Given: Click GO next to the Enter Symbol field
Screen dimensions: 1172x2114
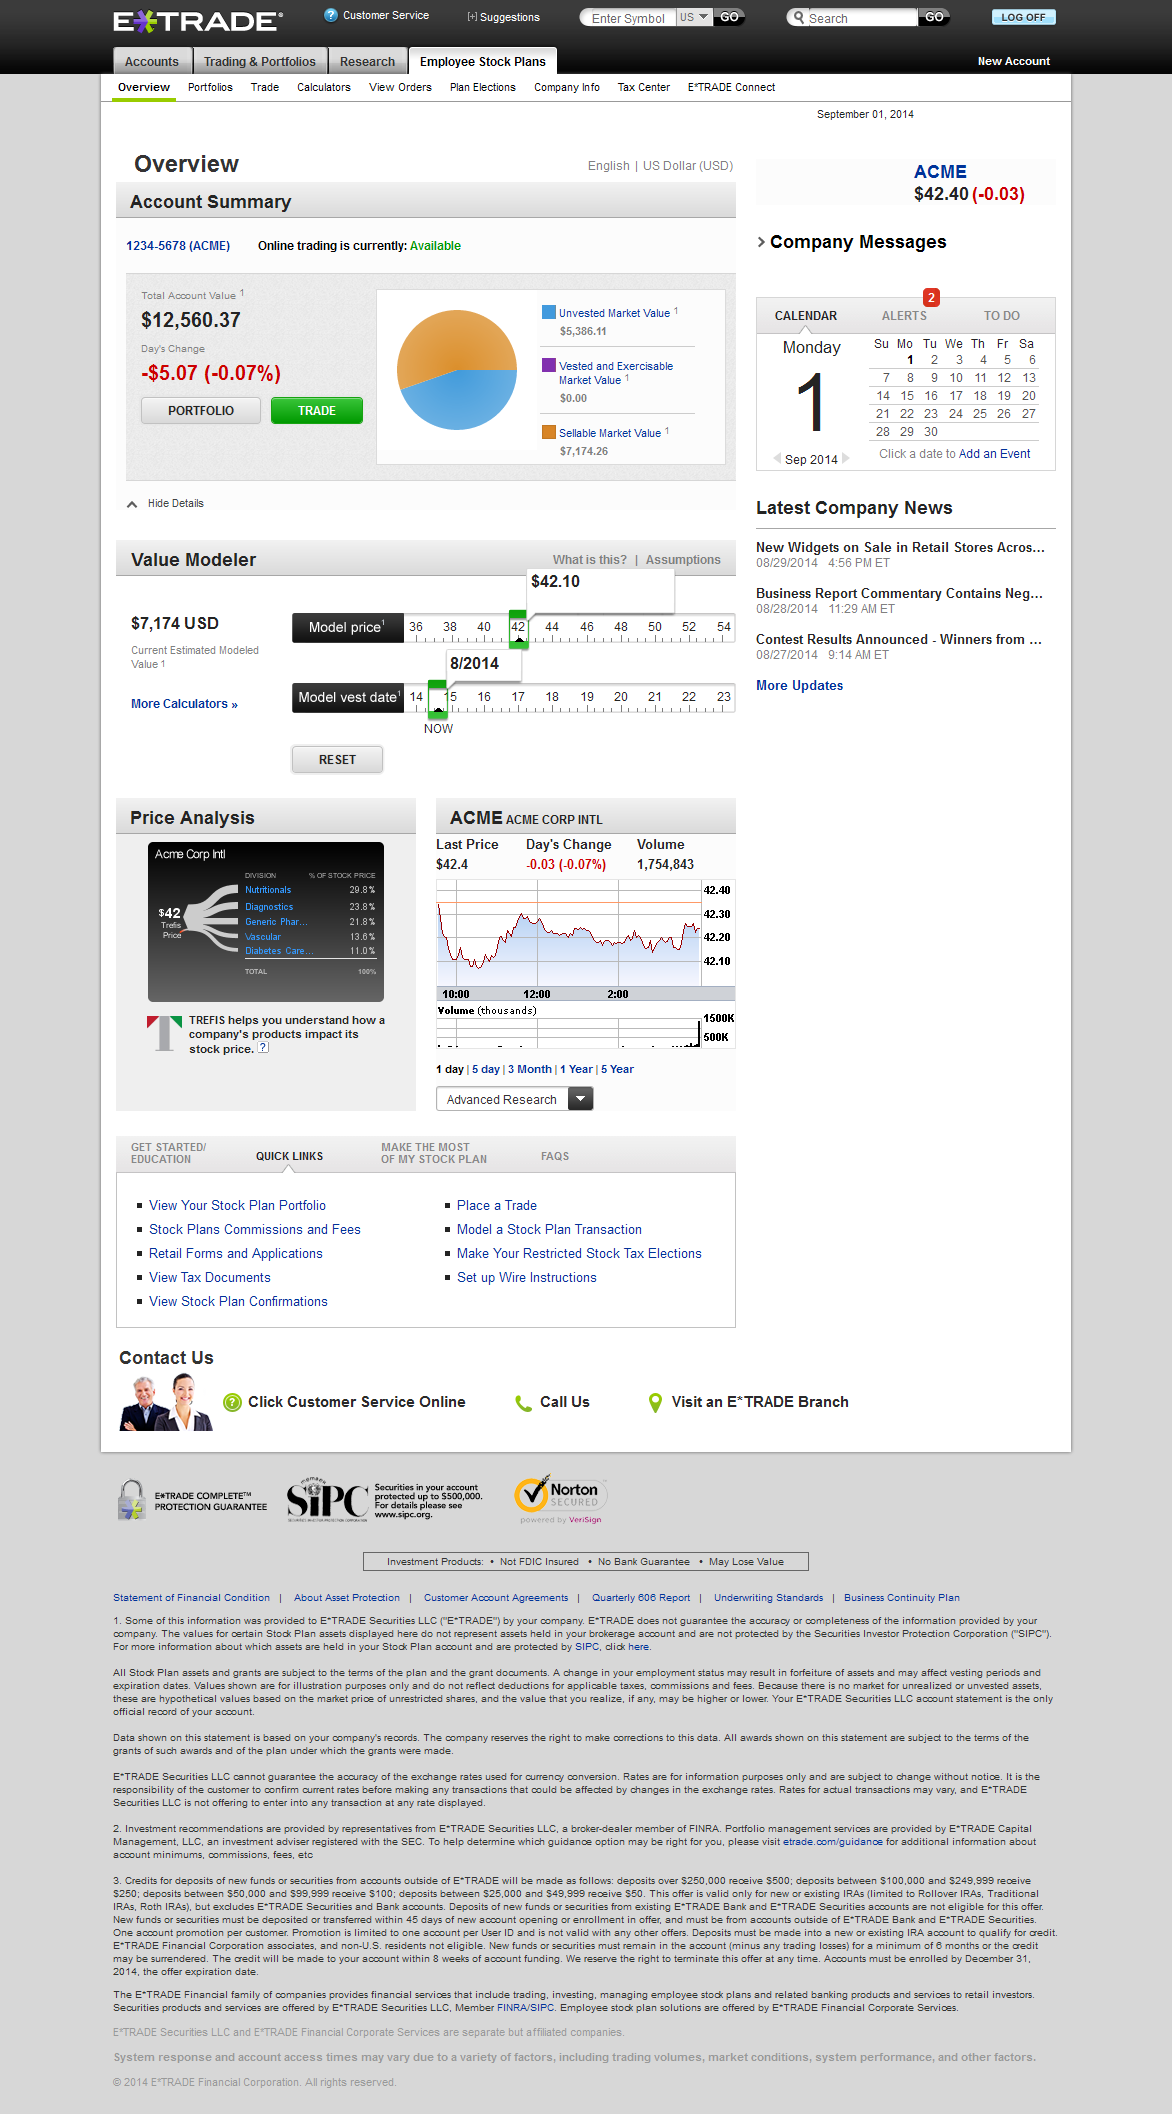Looking at the screenshot, I should pyautogui.click(x=730, y=17).
